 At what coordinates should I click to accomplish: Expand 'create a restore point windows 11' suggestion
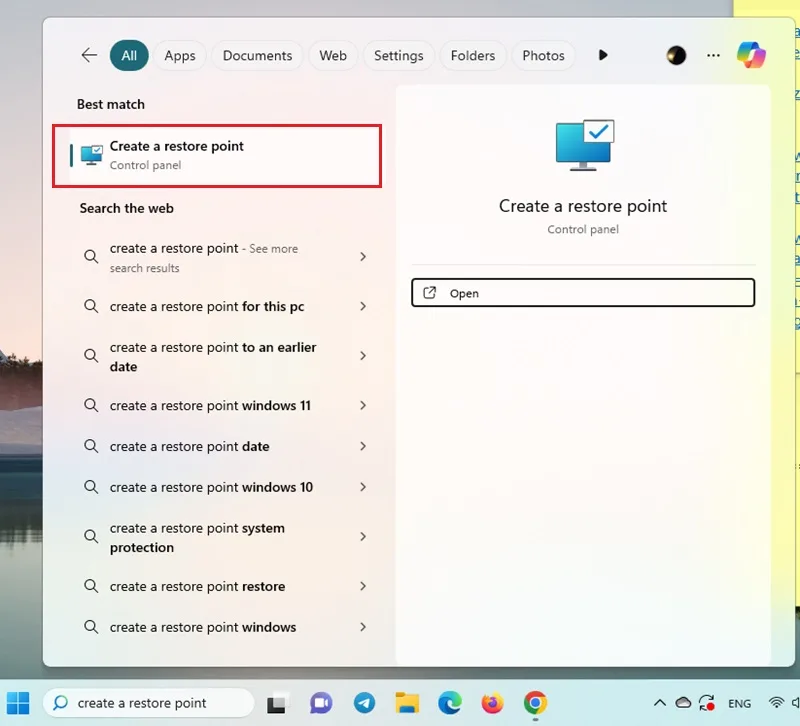click(363, 405)
